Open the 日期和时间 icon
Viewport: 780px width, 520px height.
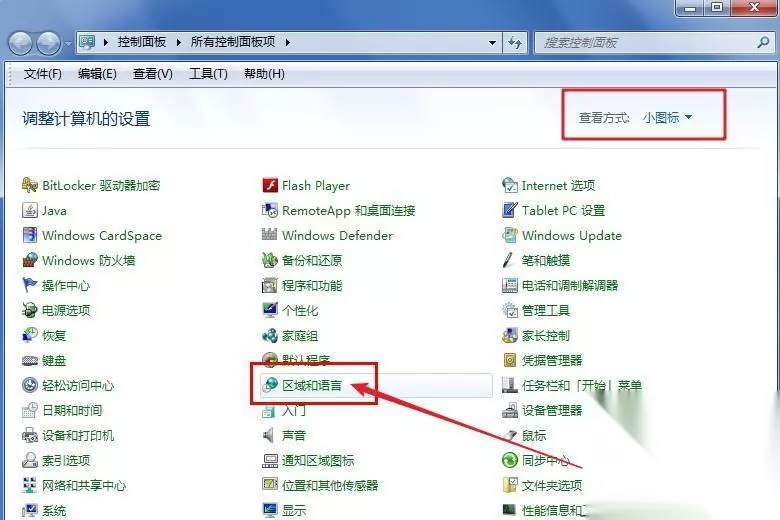click(30, 410)
